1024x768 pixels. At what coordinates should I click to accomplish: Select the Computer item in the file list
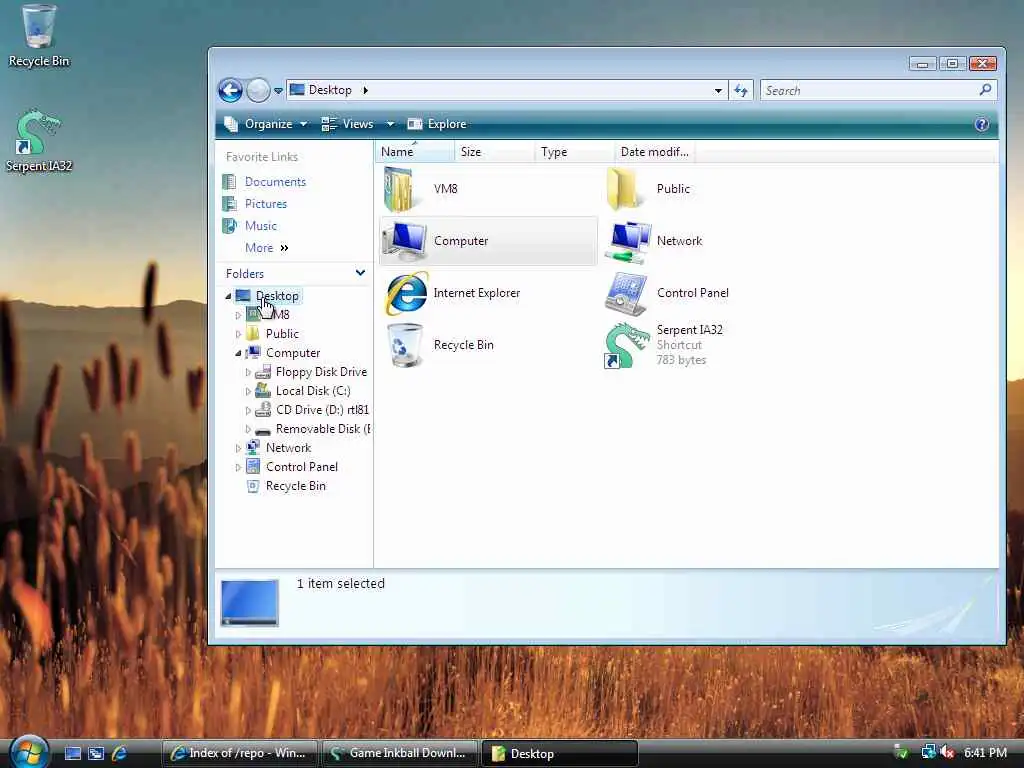point(488,241)
